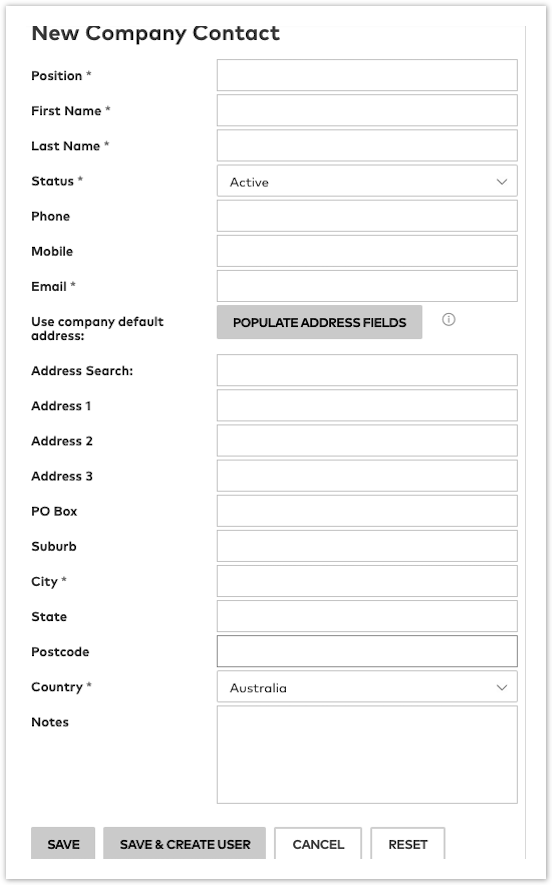Click the Save button
This screenshot has height=885, width=552.
point(63,844)
